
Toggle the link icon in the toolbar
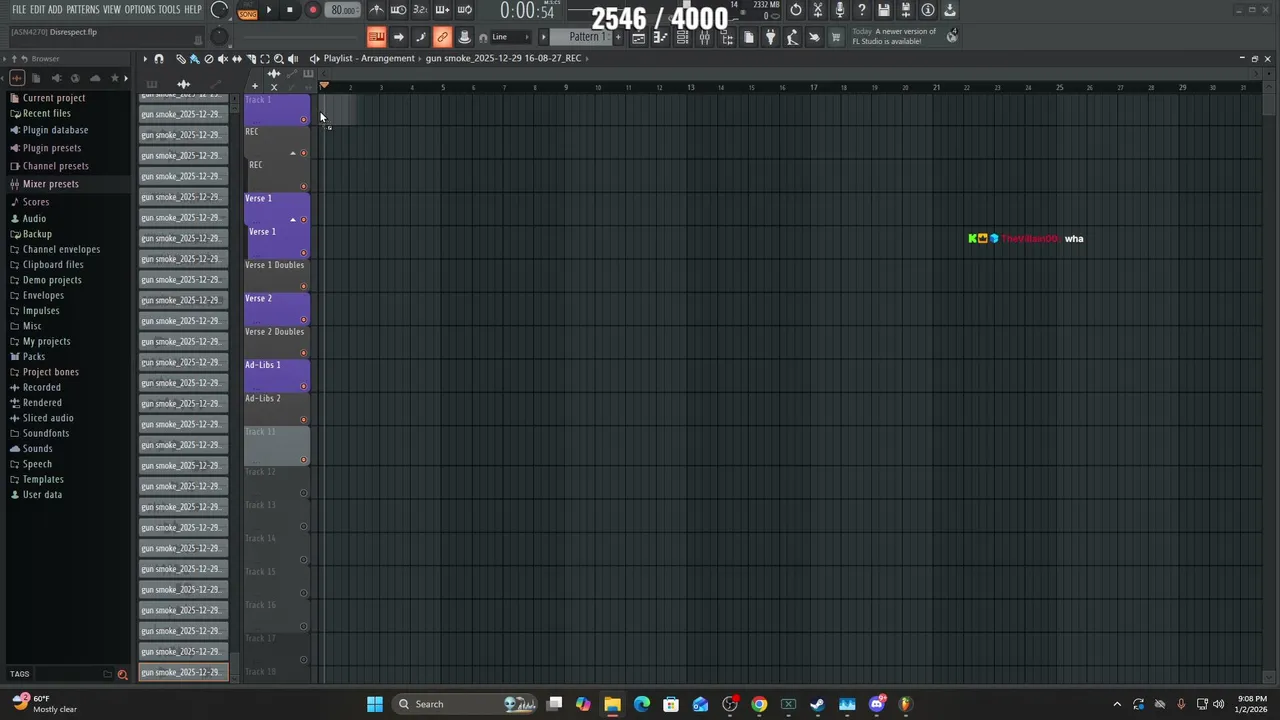[442, 37]
